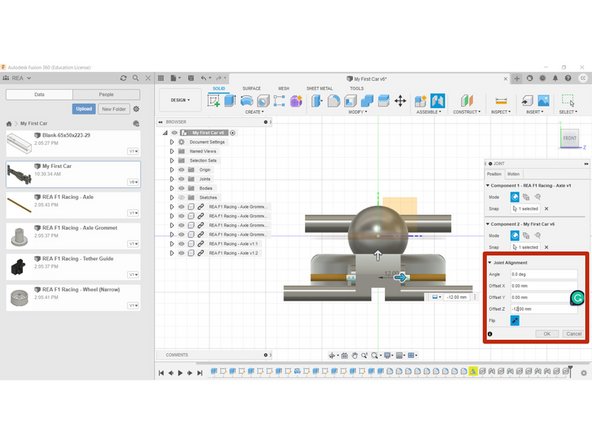Expand the Selection Sets node
592x444 pixels.
[172, 160]
